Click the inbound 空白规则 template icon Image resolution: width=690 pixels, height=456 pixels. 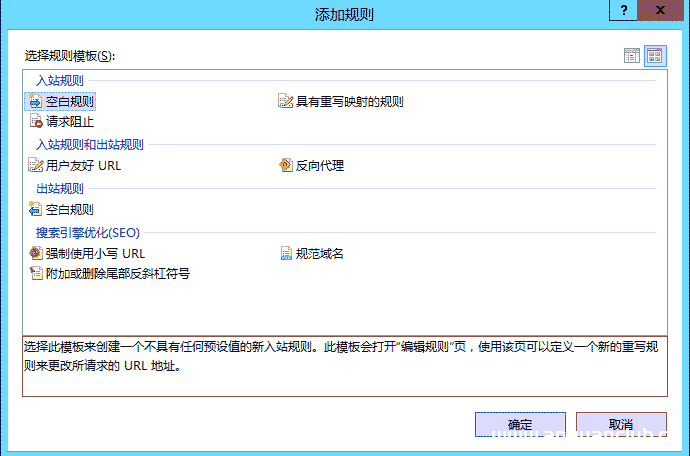point(35,101)
